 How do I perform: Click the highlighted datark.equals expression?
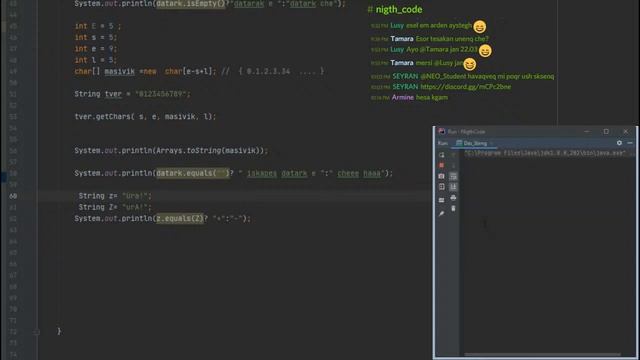[193, 173]
